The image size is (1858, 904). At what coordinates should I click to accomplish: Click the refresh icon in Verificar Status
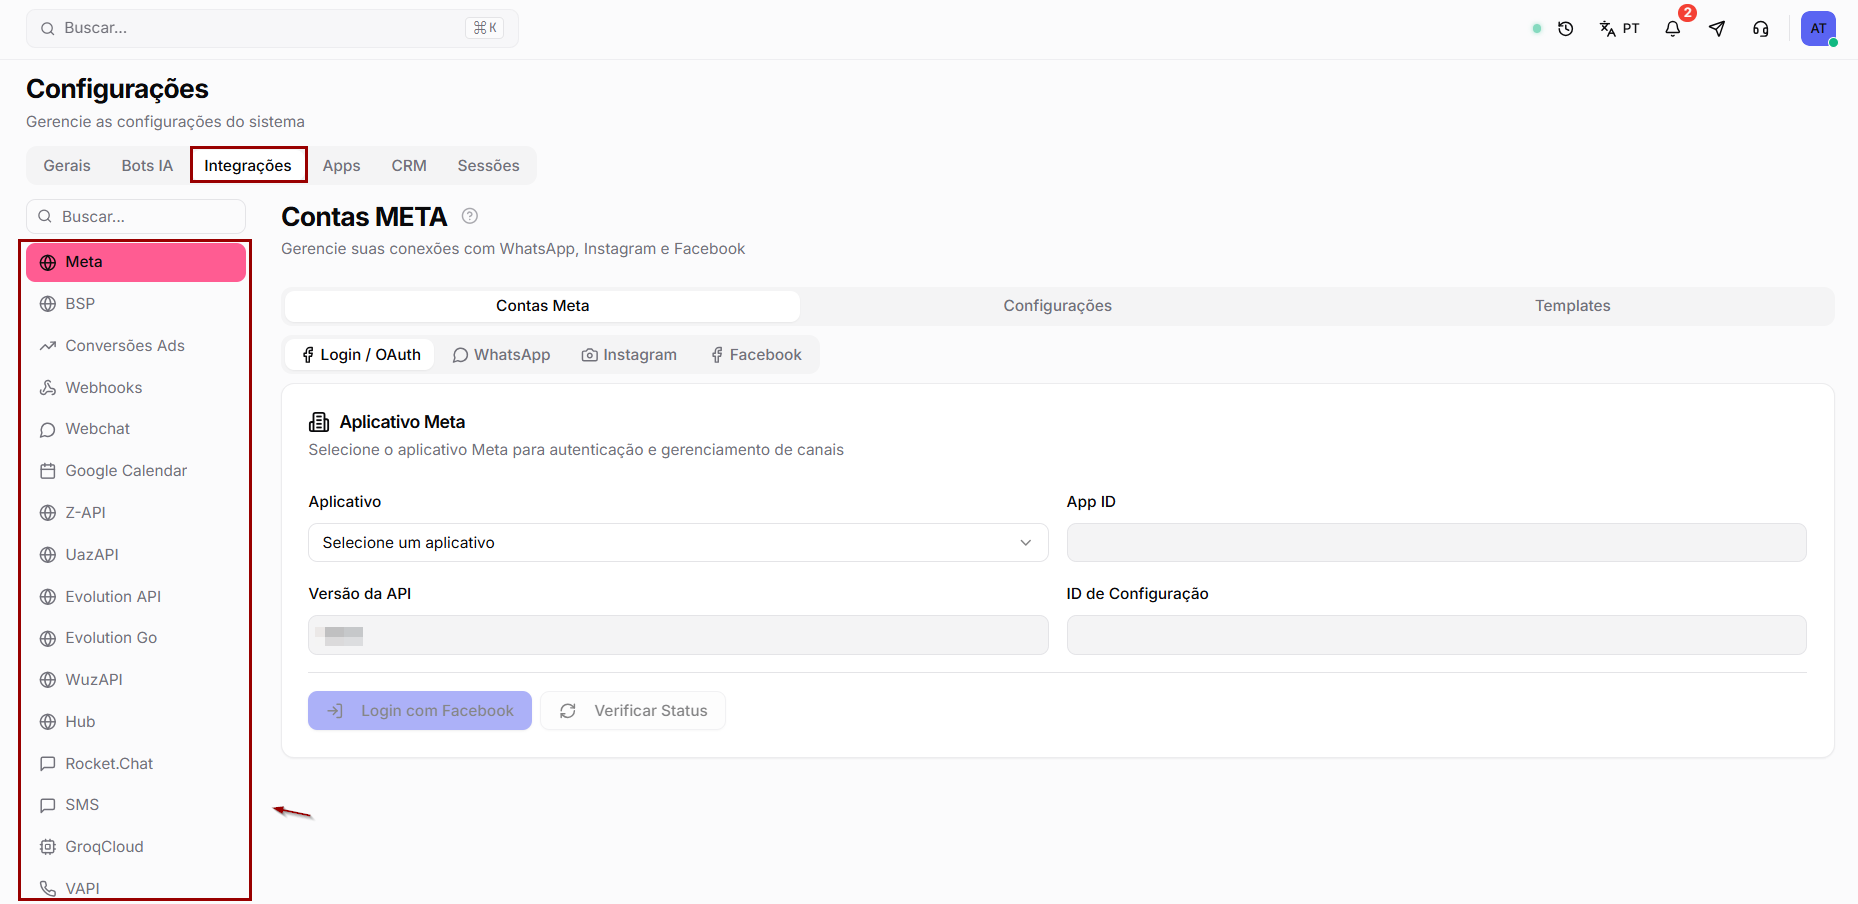[568, 711]
